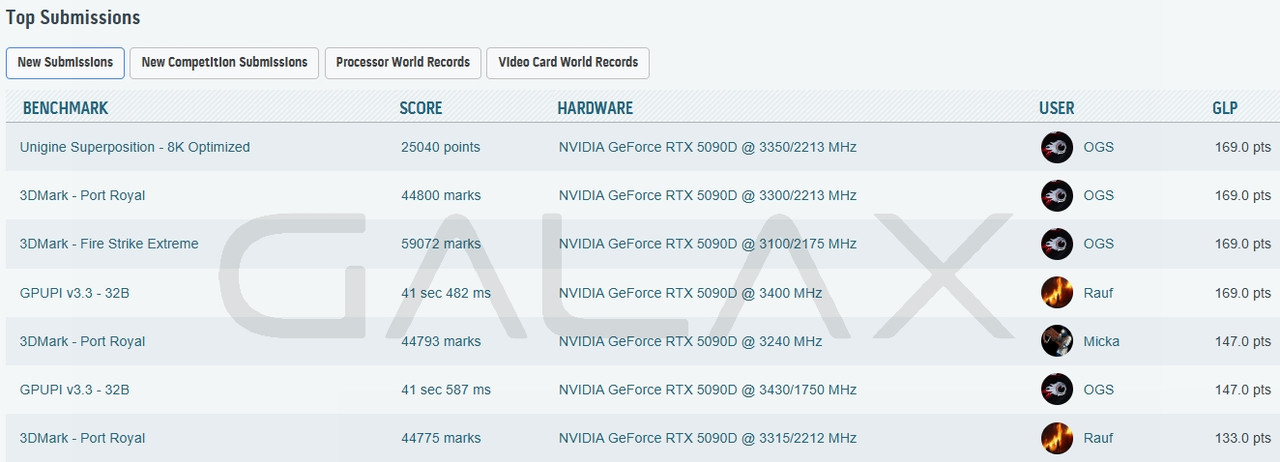Image resolution: width=1280 pixels, height=462 pixels.
Task: Click OGS avatar in Fire Strike Extreme row
Action: point(1057,244)
